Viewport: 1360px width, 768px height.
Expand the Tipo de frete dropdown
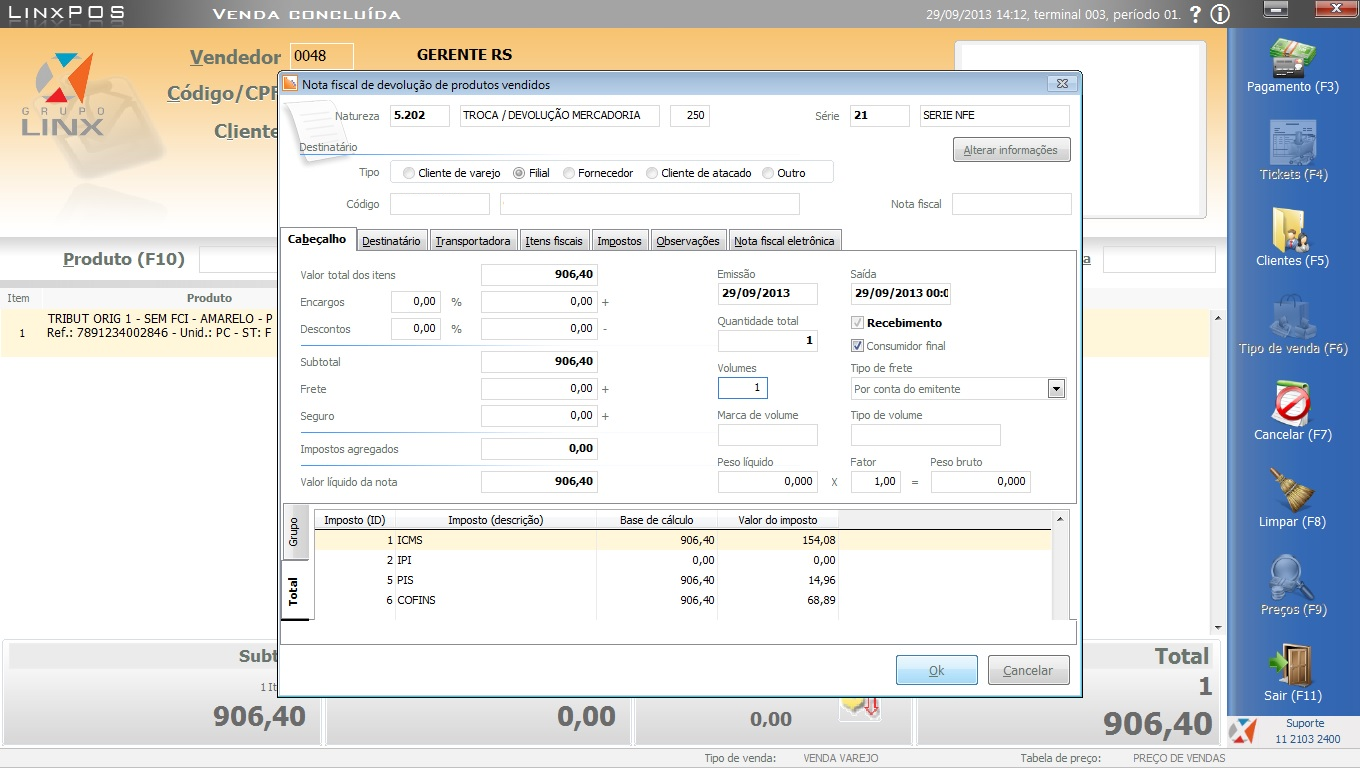(1056, 389)
